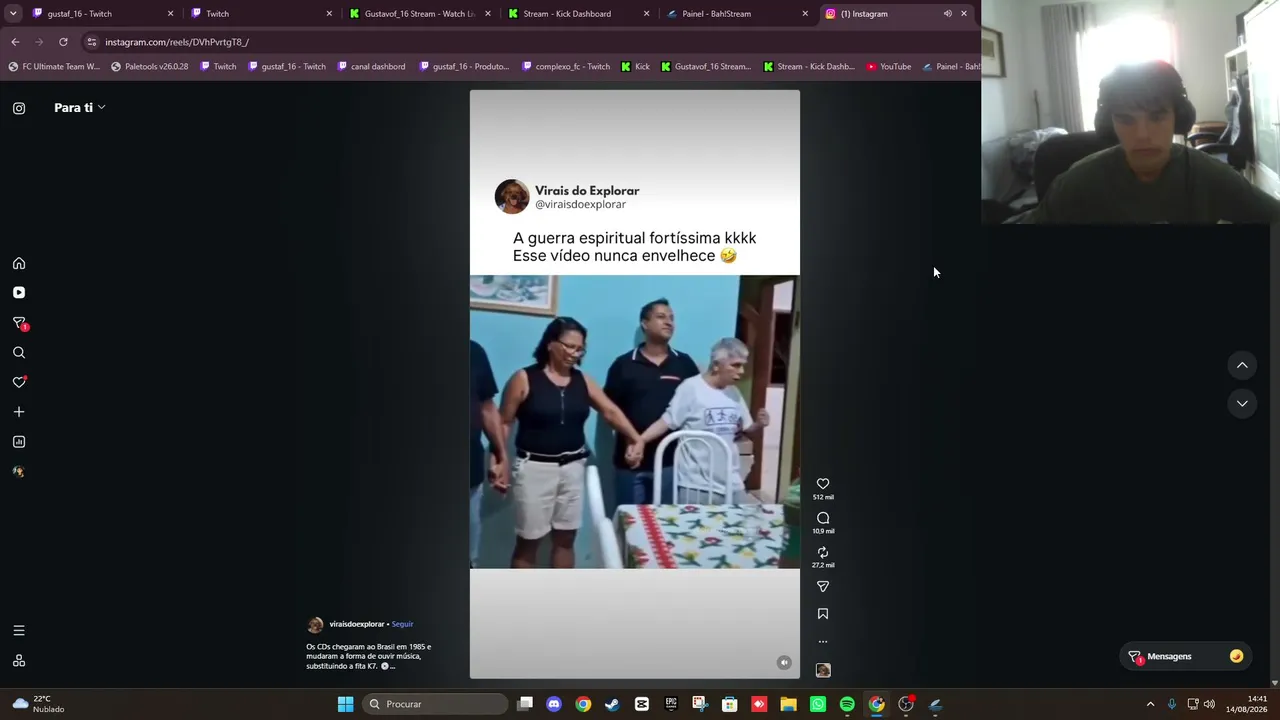Viewport: 1280px width, 720px height.
Task: Open profile avatar in the left sidebar
Action: coord(19,471)
